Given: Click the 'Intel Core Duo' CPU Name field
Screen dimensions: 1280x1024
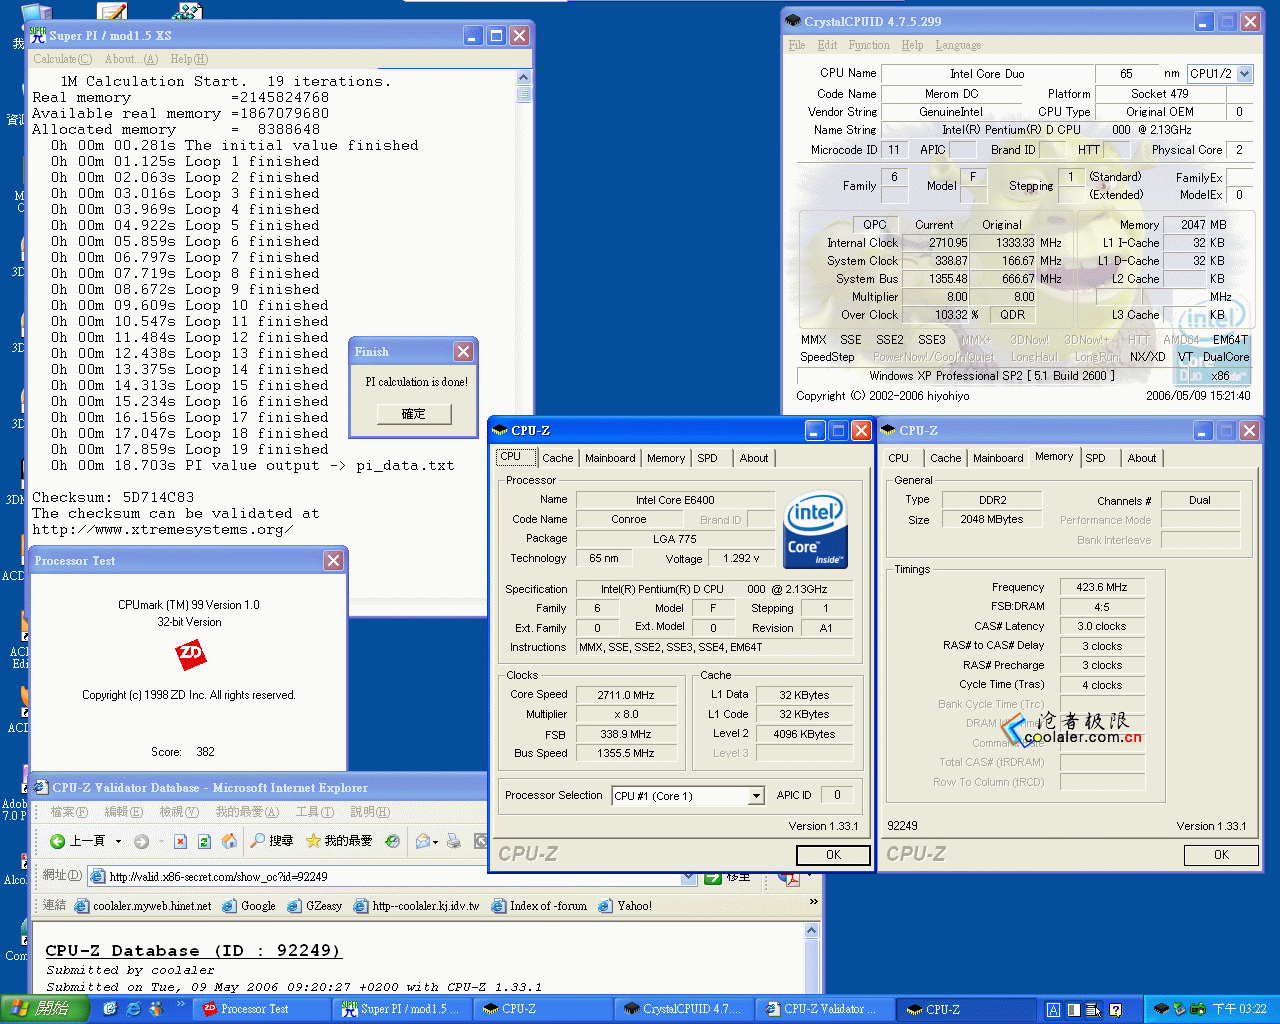Looking at the screenshot, I should [986, 74].
